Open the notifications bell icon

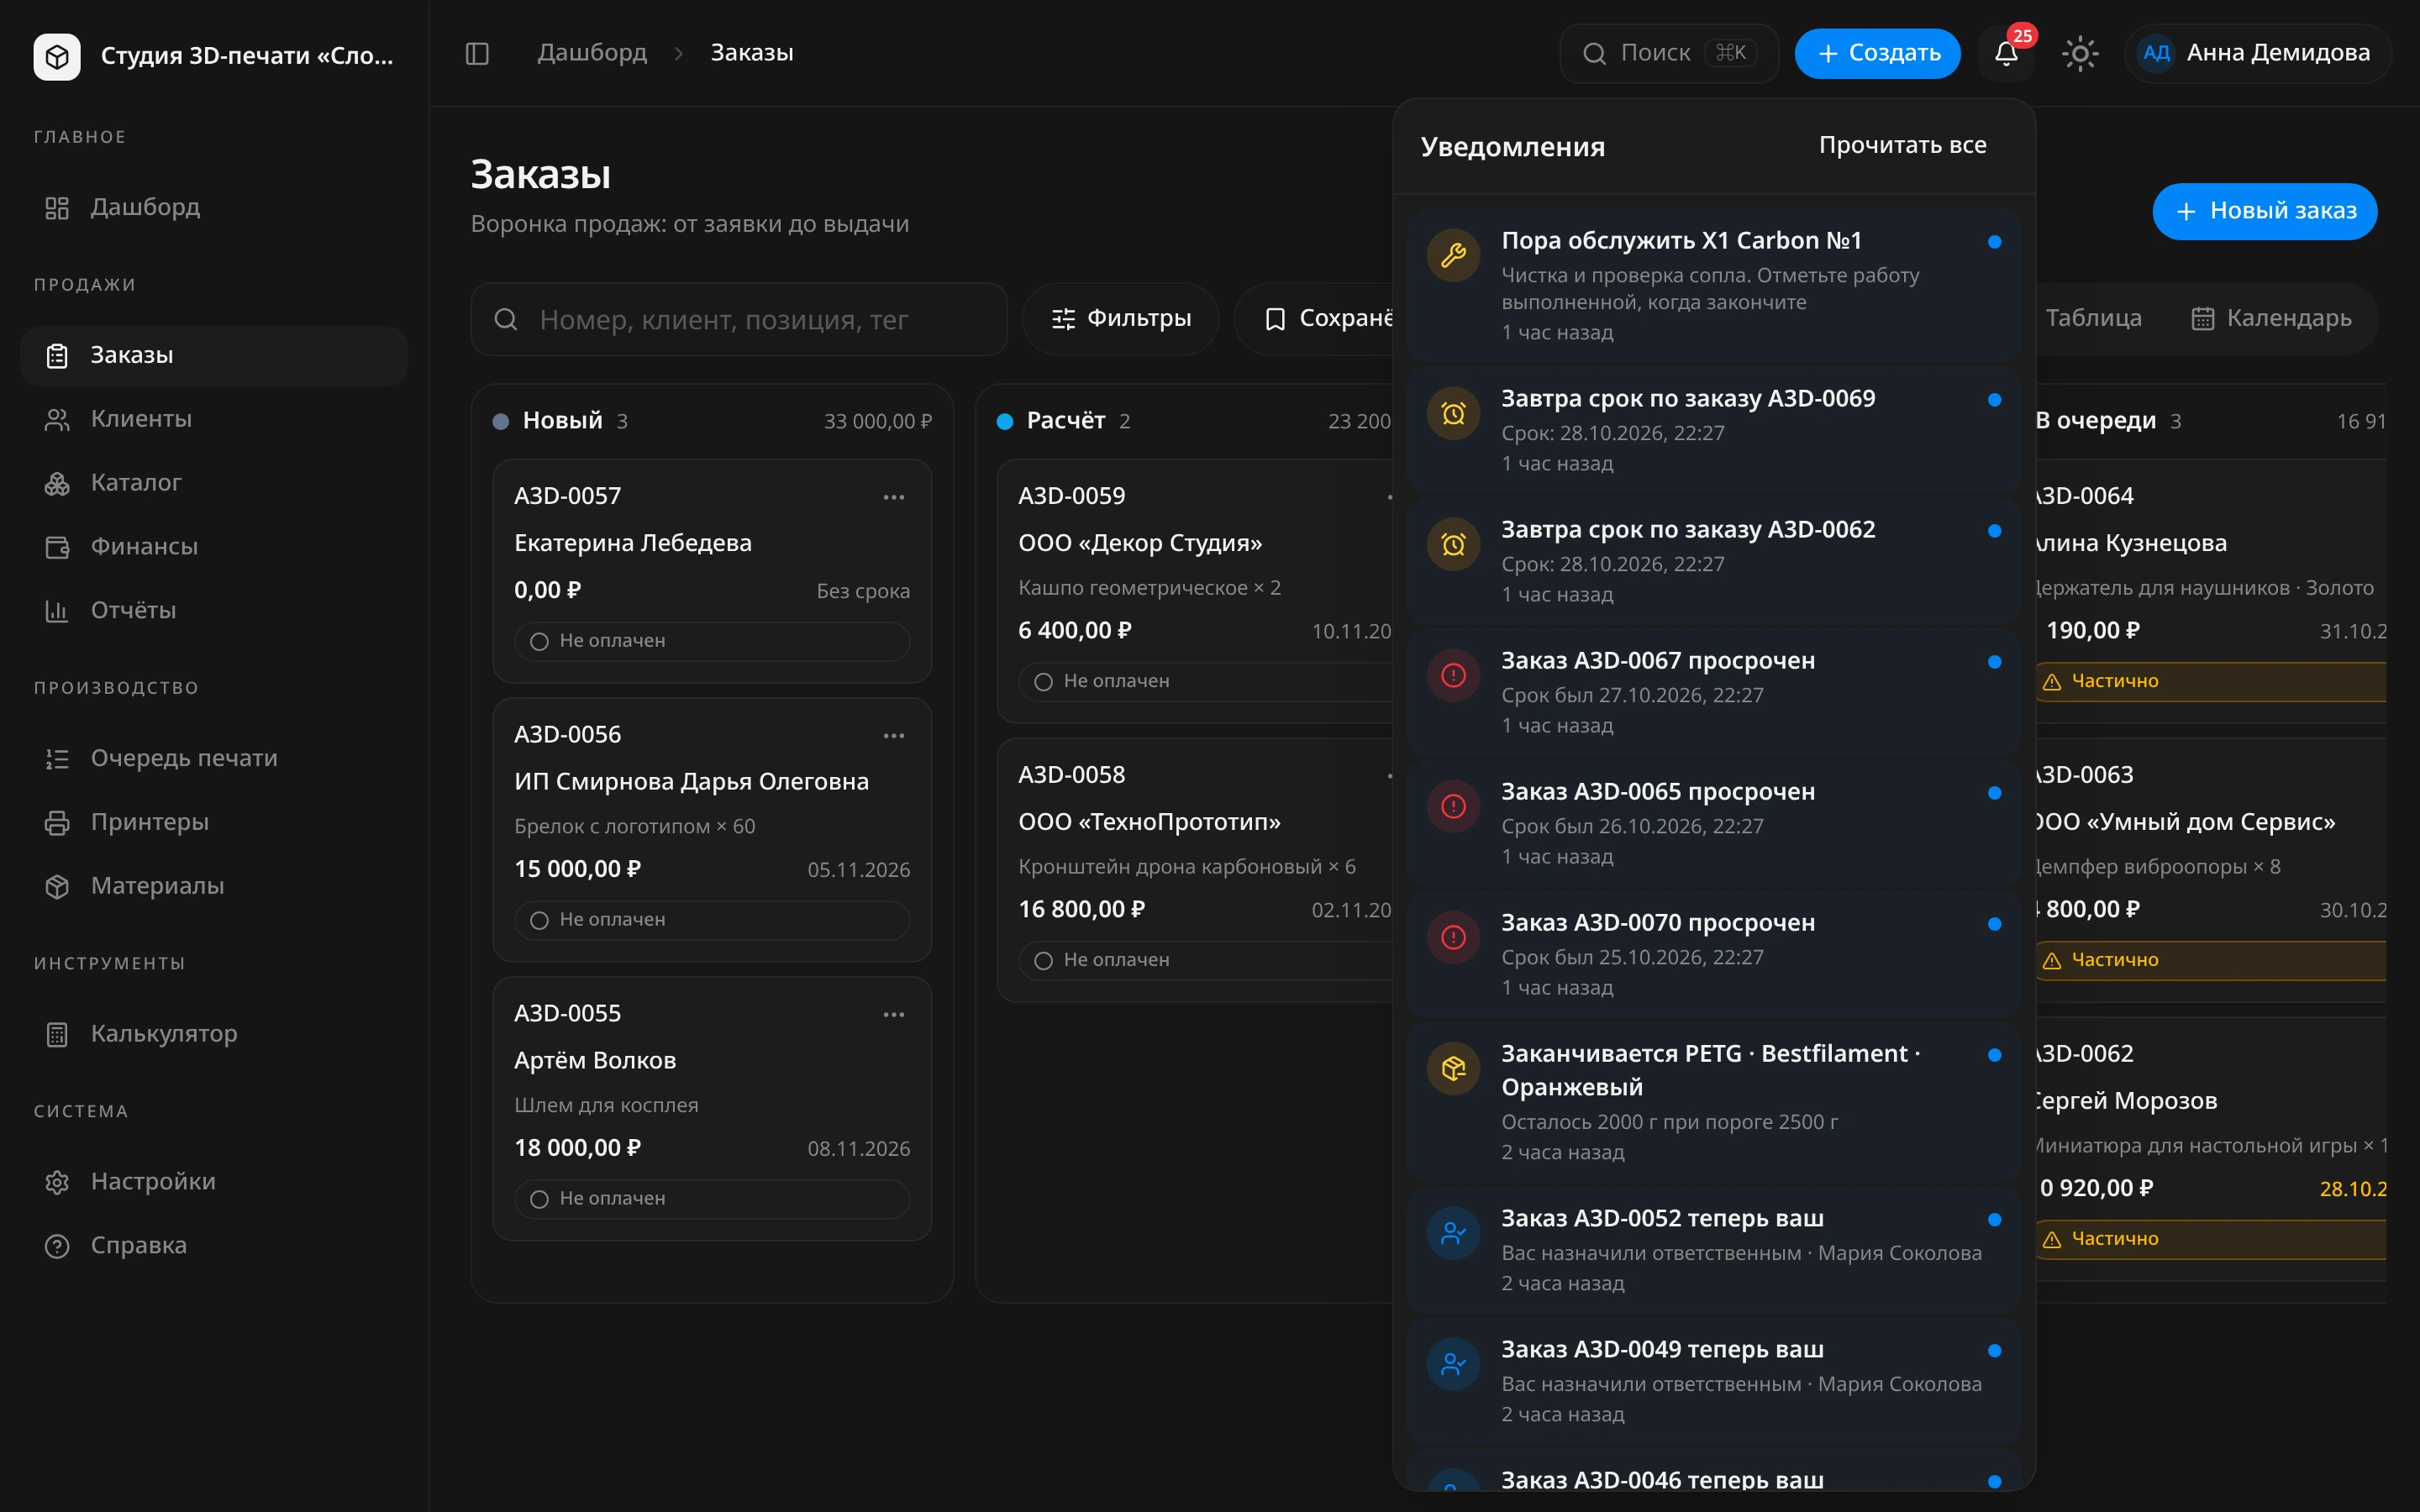[x=2006, y=53]
